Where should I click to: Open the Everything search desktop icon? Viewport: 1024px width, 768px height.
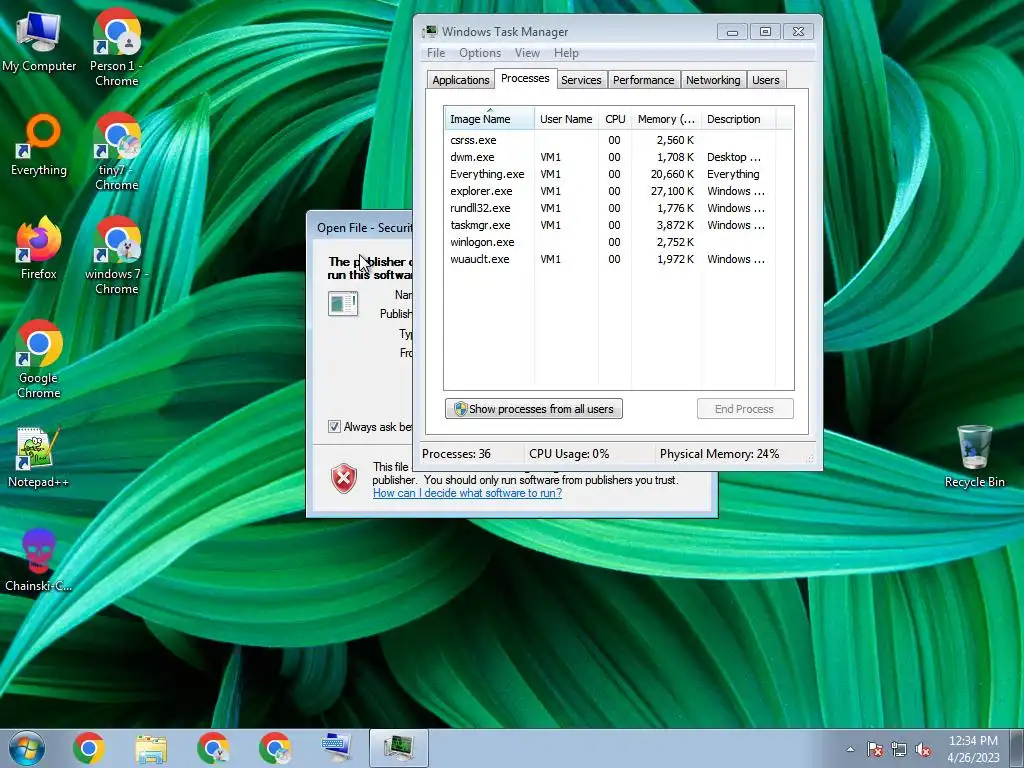[x=39, y=145]
